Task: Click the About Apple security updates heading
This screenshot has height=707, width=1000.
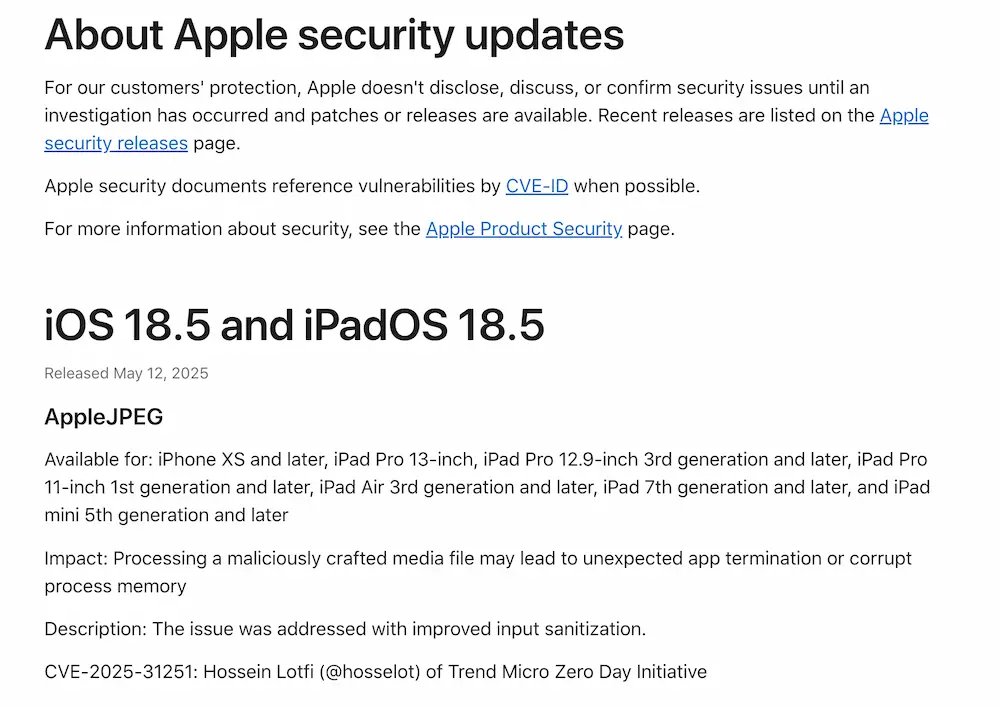Action: pyautogui.click(x=334, y=36)
